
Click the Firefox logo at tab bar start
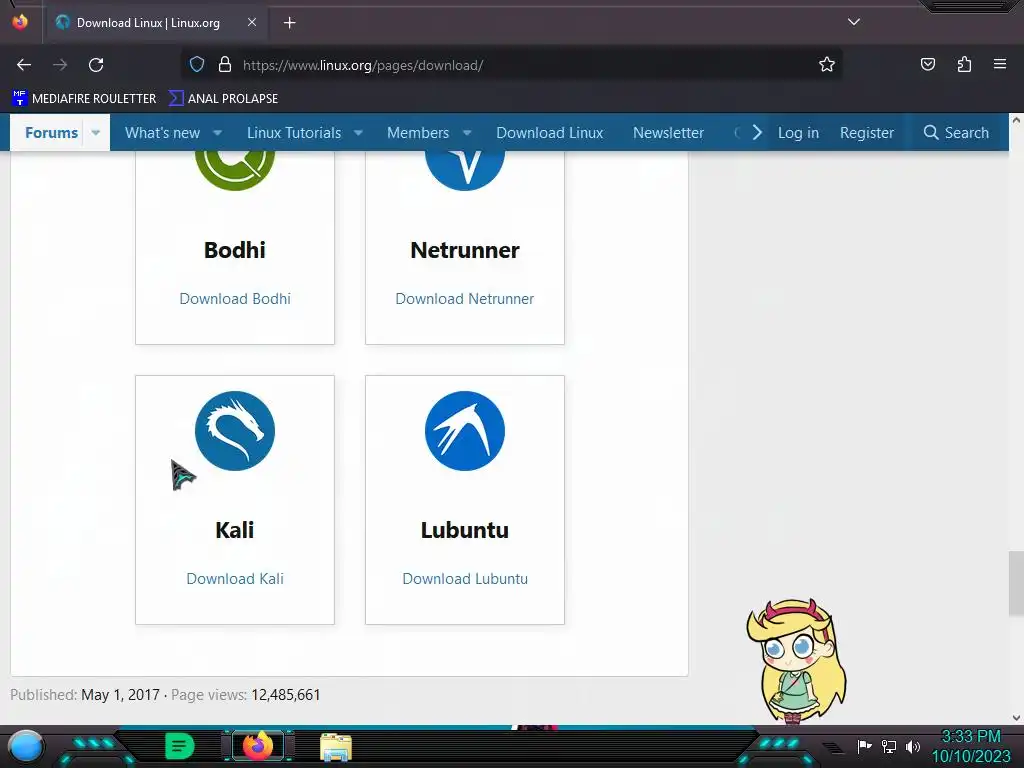20,22
